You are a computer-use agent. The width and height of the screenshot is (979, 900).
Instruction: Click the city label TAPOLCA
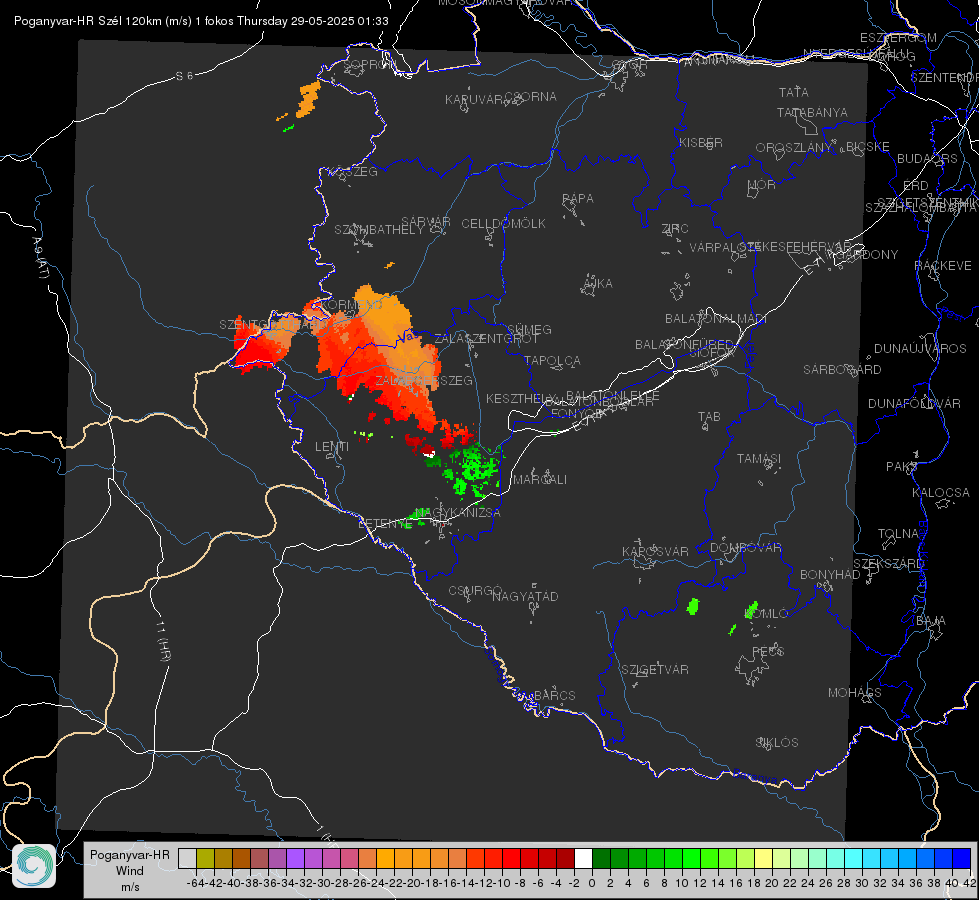(552, 361)
